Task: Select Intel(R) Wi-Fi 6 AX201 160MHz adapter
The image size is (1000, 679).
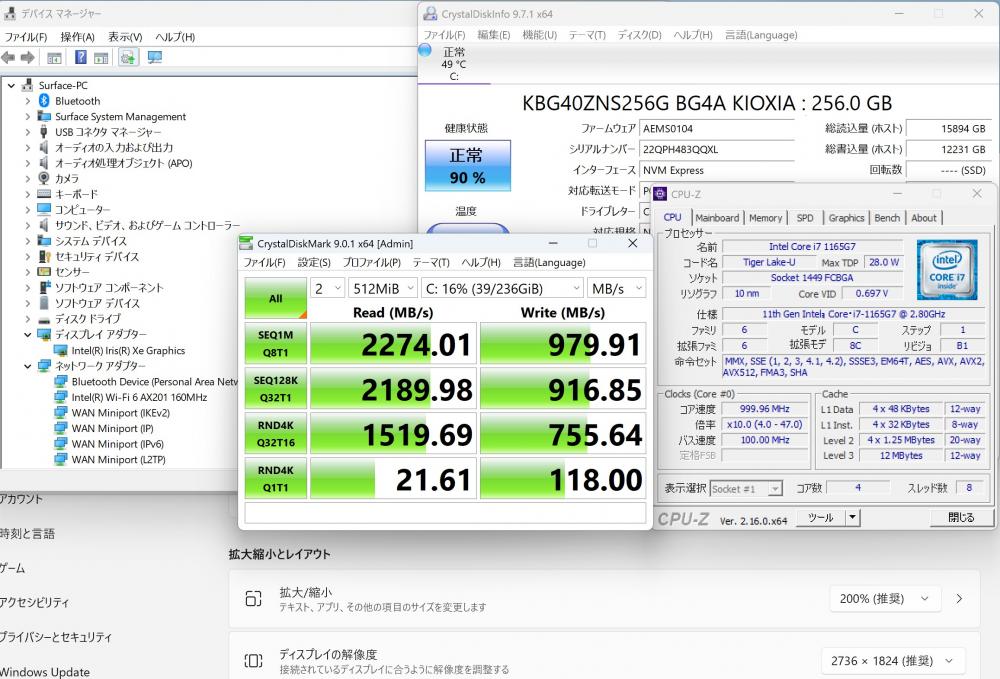Action: pos(139,397)
